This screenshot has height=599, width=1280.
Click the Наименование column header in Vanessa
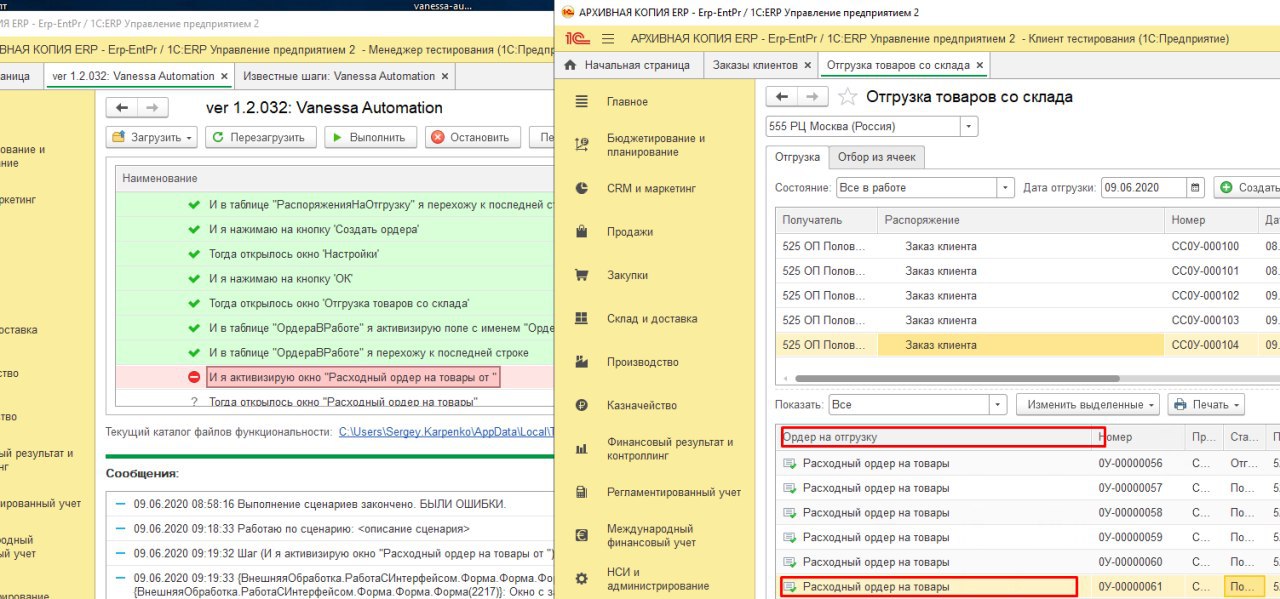click(x=335, y=177)
